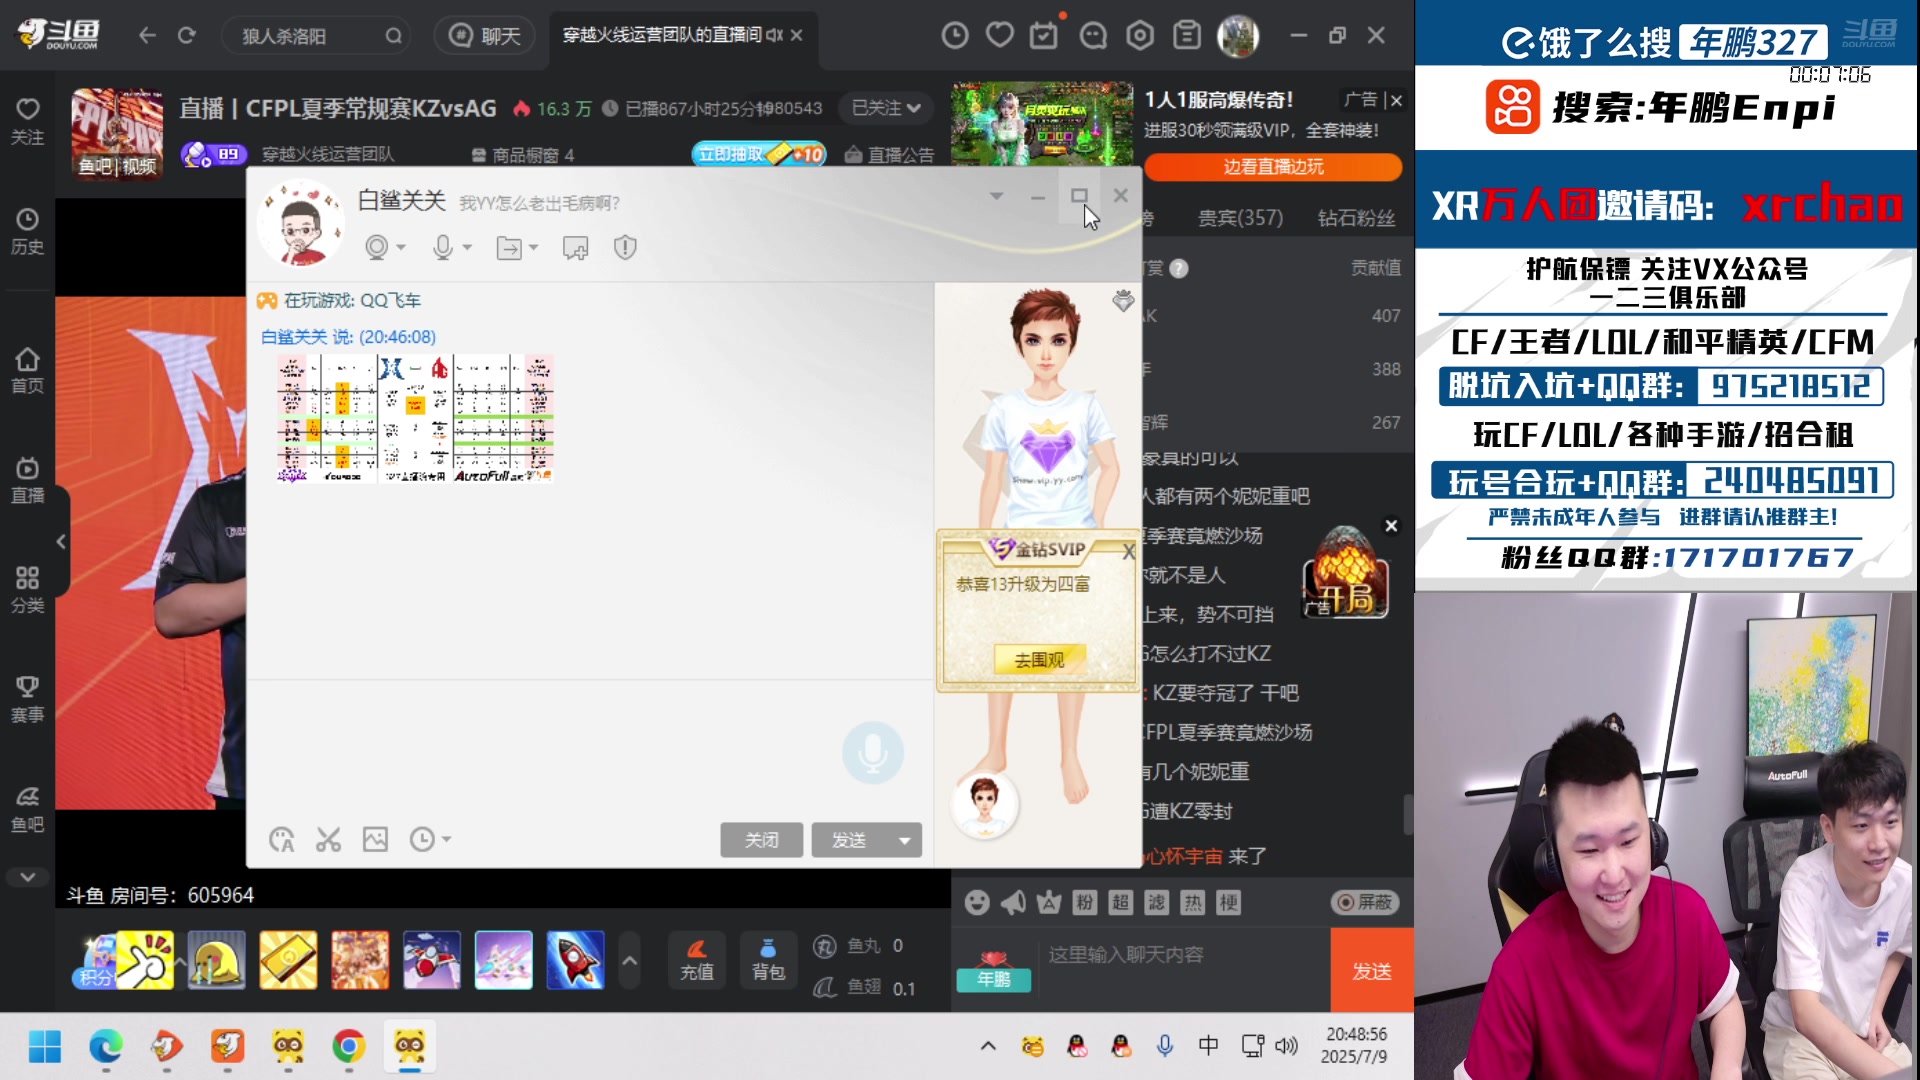Click 立即抽取 lottery button

pyautogui.click(x=758, y=154)
